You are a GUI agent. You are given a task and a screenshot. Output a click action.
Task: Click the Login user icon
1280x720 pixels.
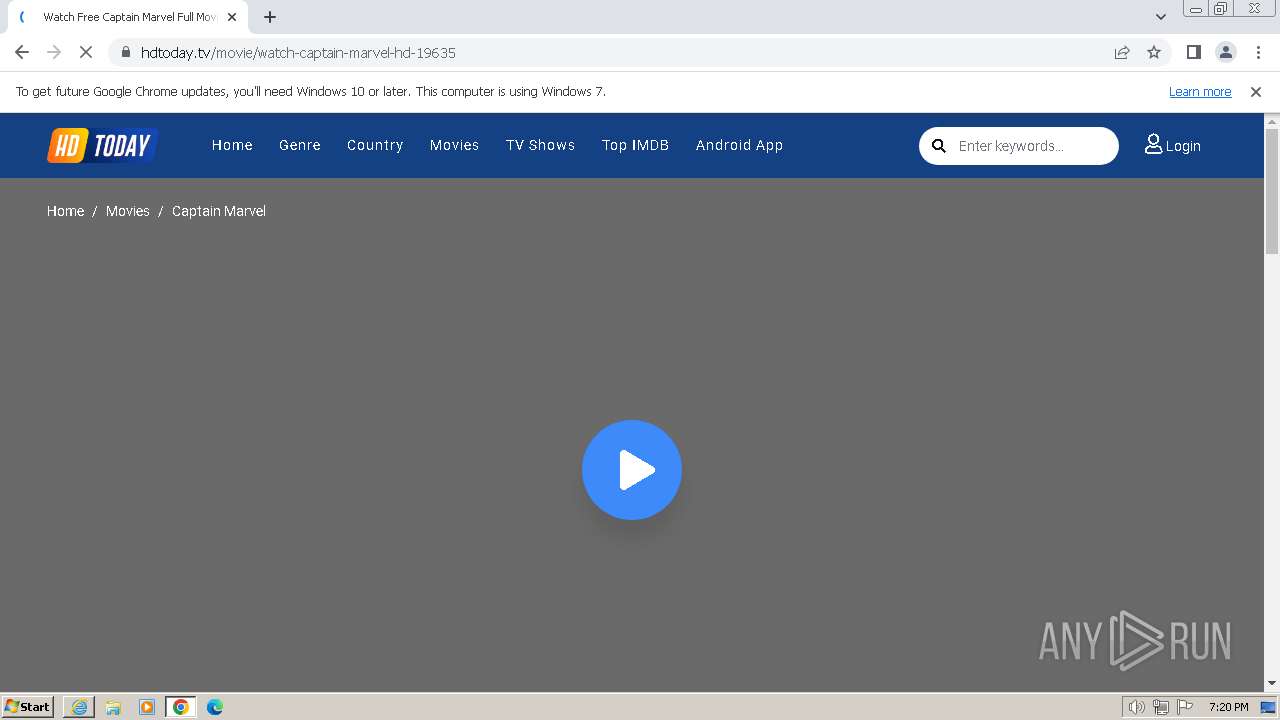(1153, 144)
